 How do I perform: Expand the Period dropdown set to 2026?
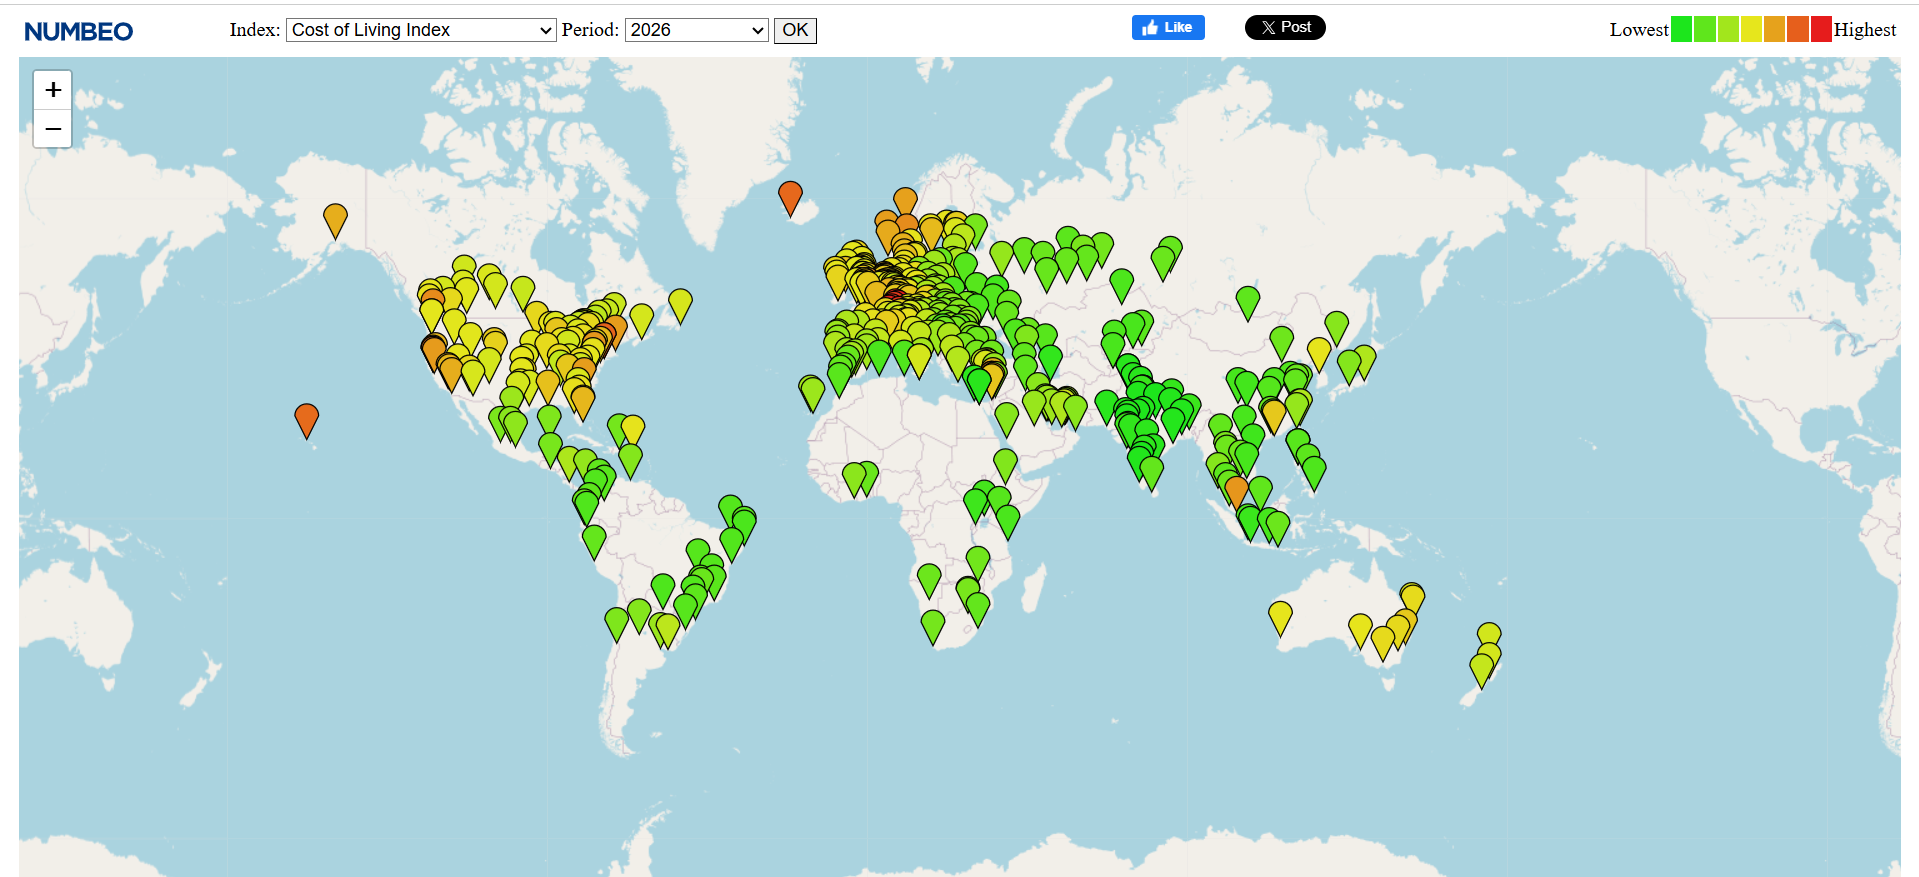696,30
